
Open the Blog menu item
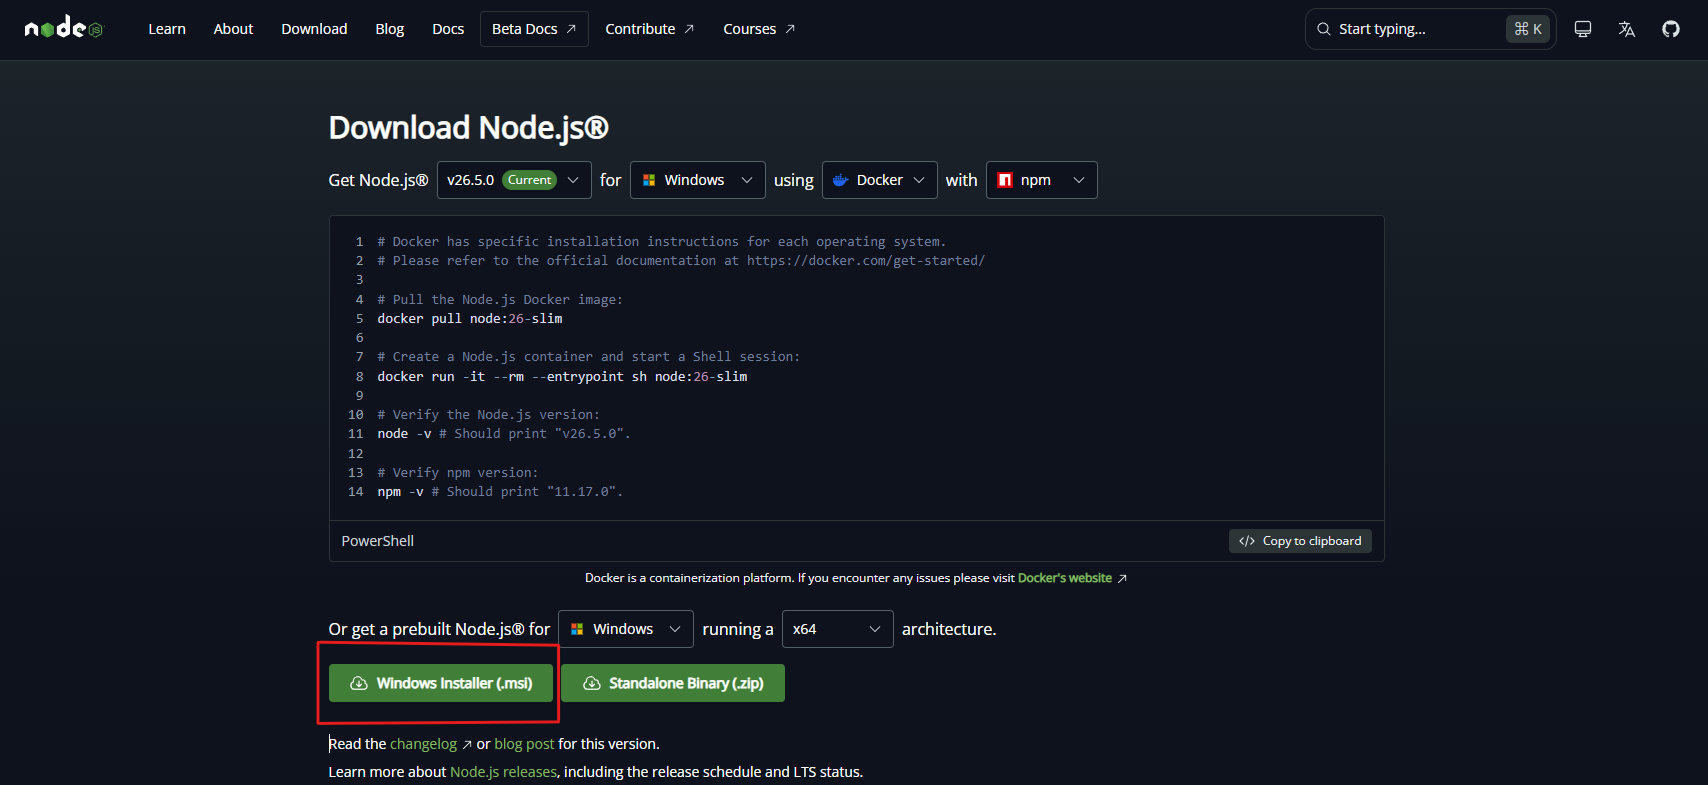tap(390, 29)
